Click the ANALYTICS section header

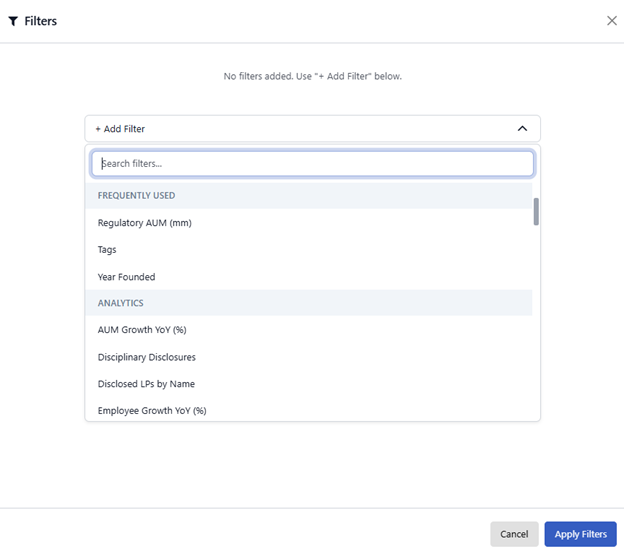(121, 303)
